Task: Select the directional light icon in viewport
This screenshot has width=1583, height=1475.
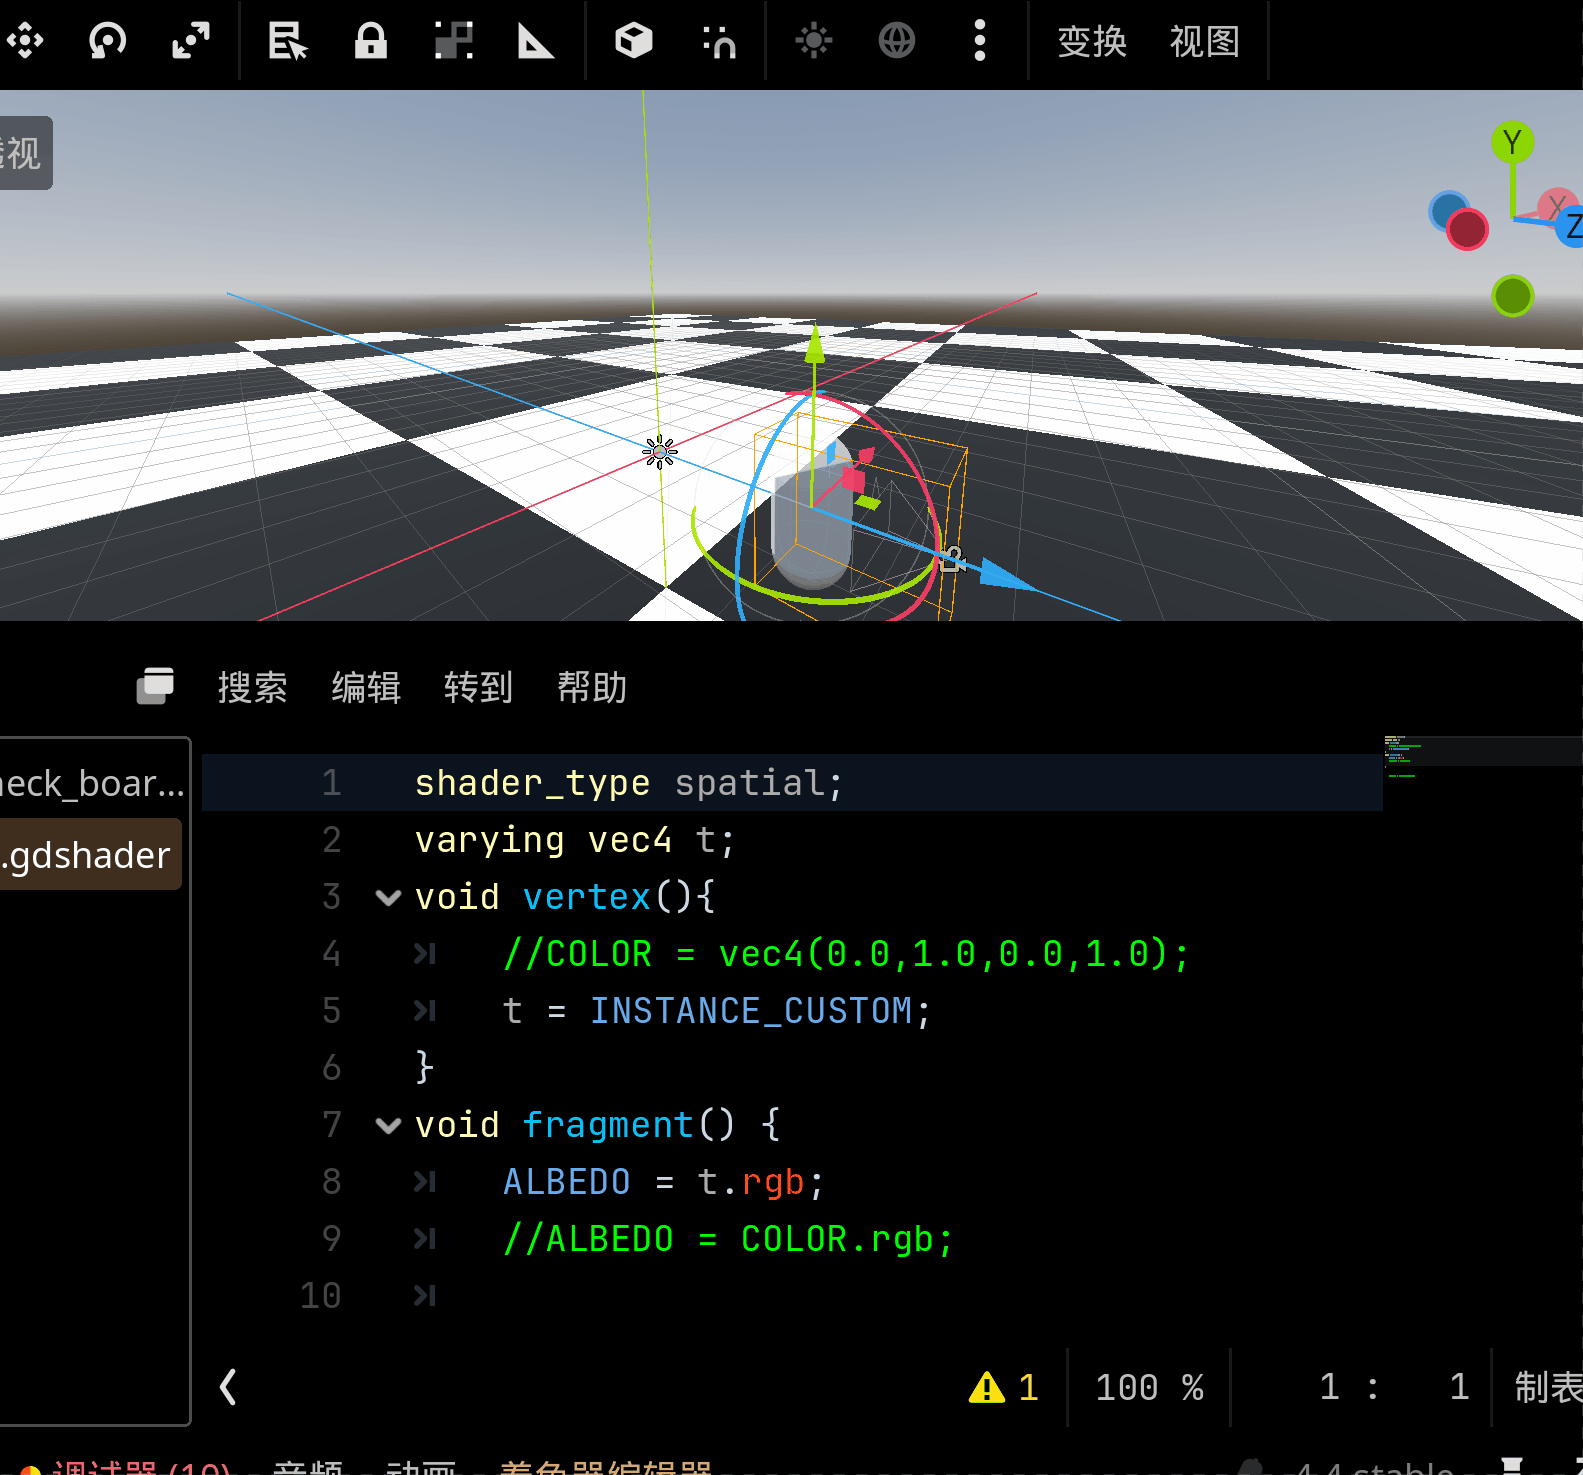Action: [660, 452]
